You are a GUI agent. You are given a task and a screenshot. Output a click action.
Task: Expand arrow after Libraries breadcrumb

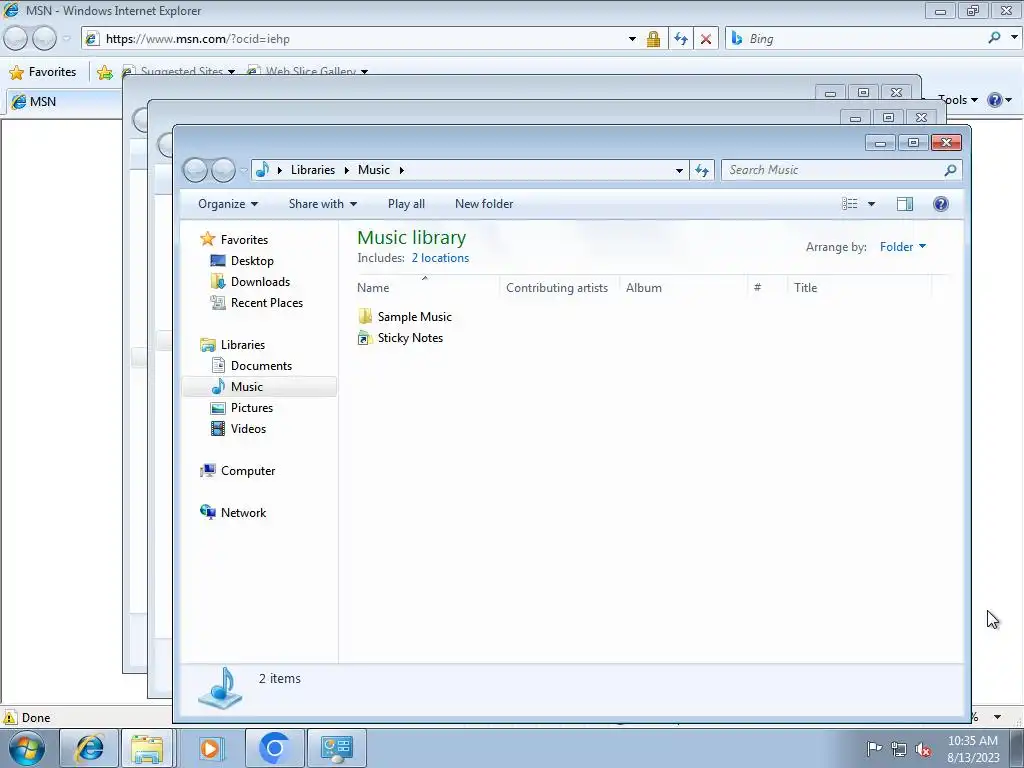click(346, 170)
